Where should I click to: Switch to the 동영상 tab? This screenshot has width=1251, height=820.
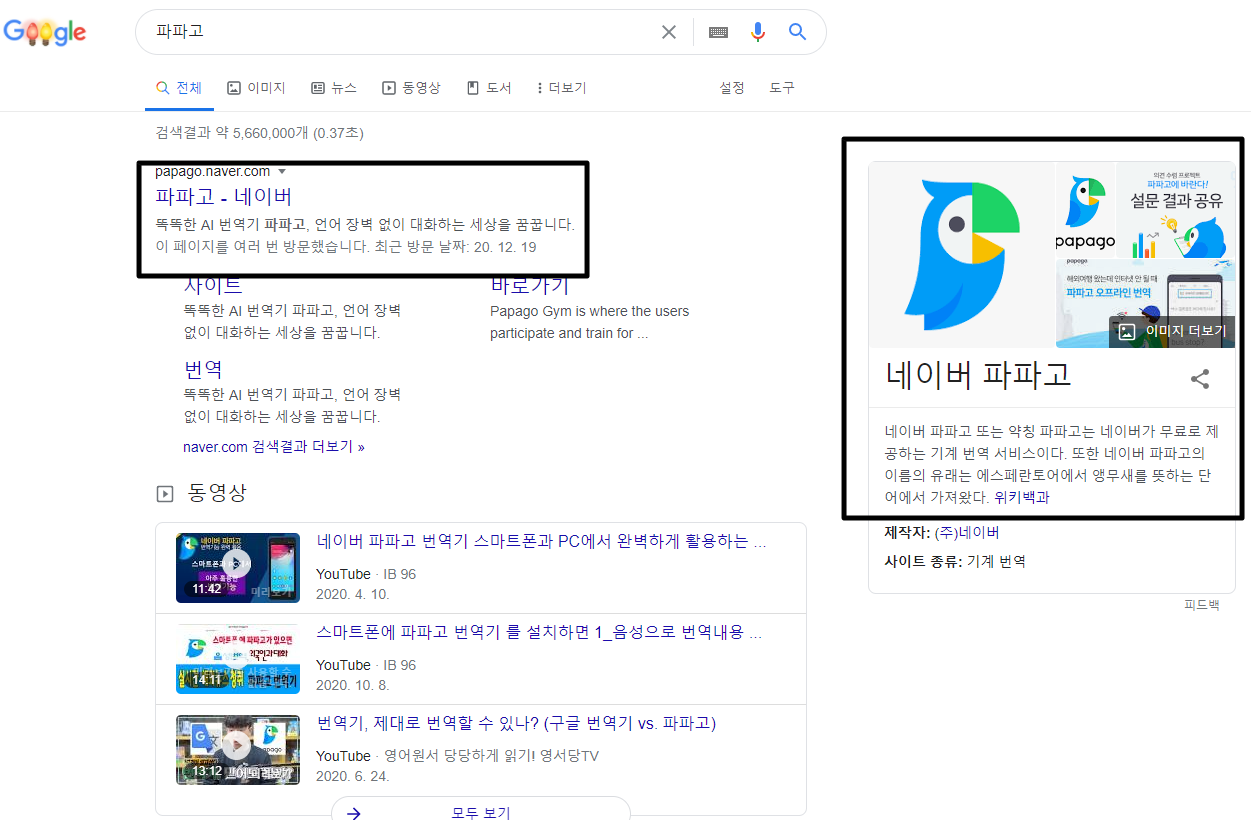tap(411, 88)
